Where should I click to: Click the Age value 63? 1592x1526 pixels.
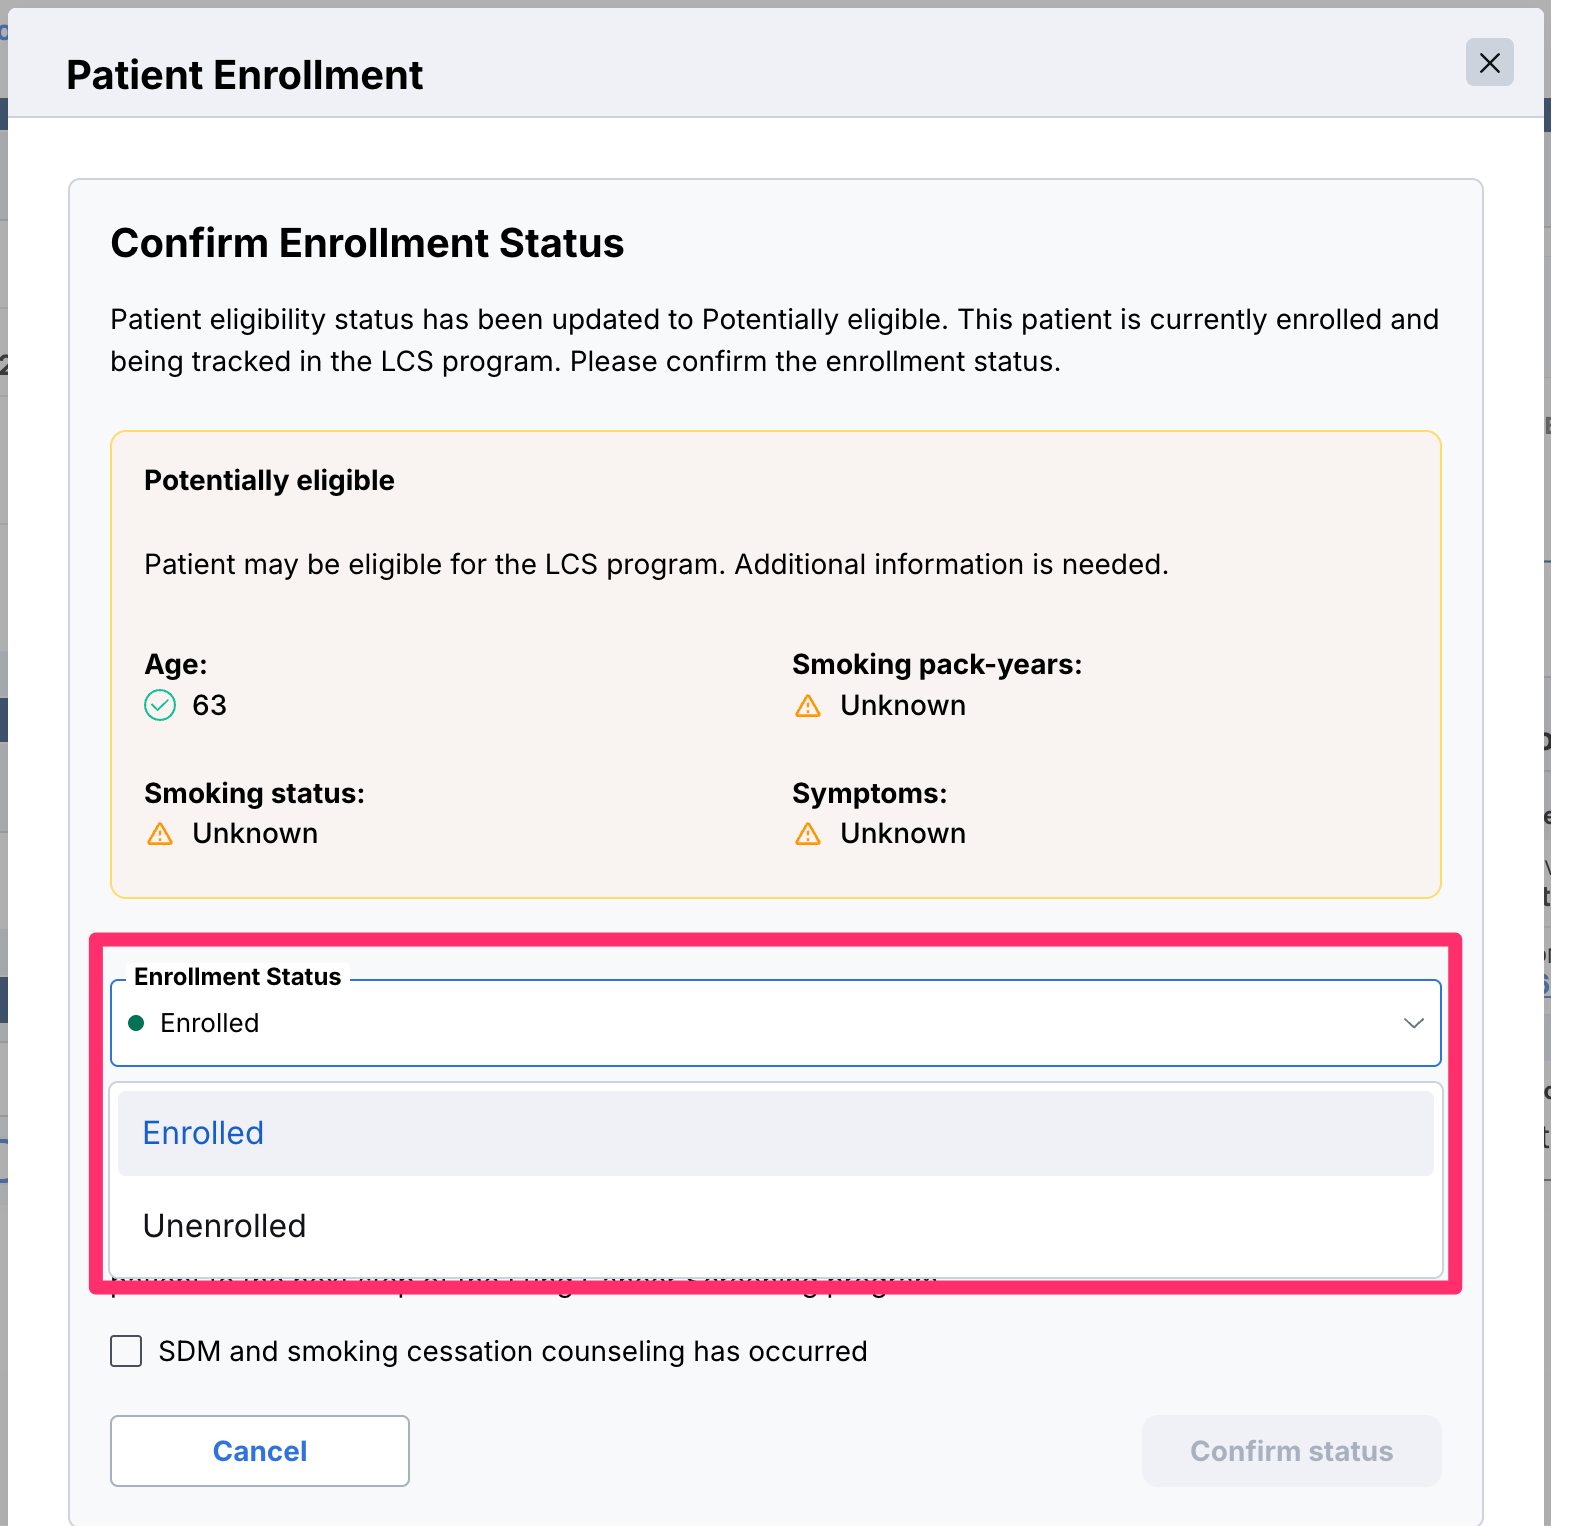(210, 706)
